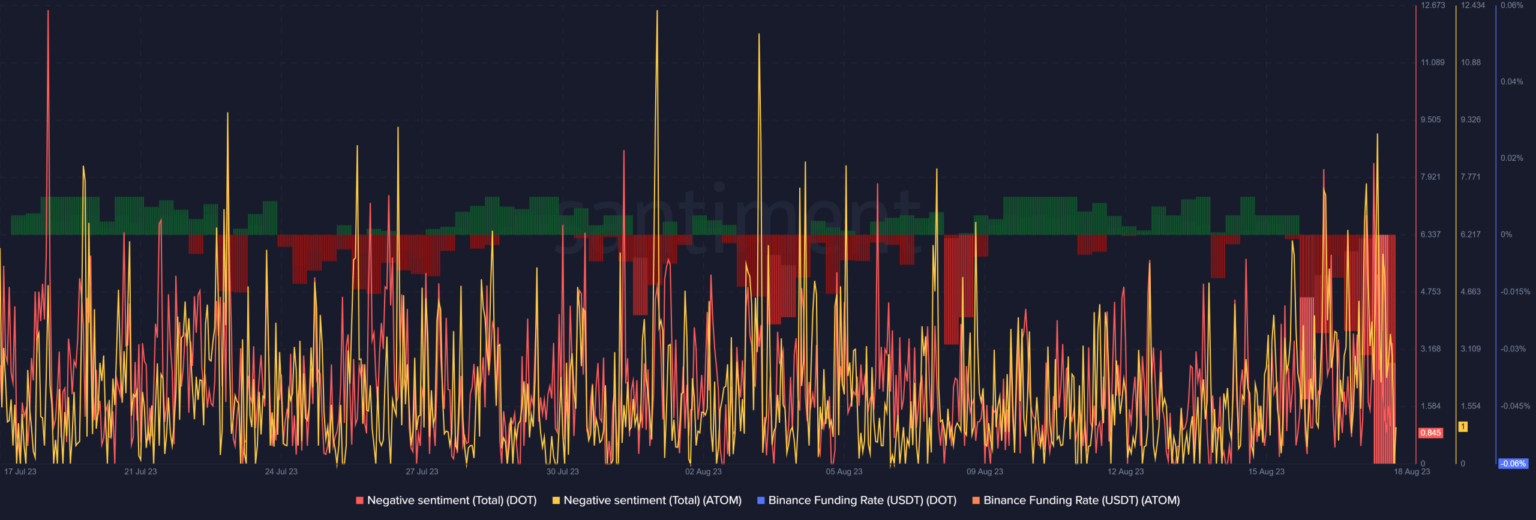This screenshot has width=1536, height=520.
Task: Click the blue DOT funding rate legend swatch
Action: pyautogui.click(x=761, y=499)
